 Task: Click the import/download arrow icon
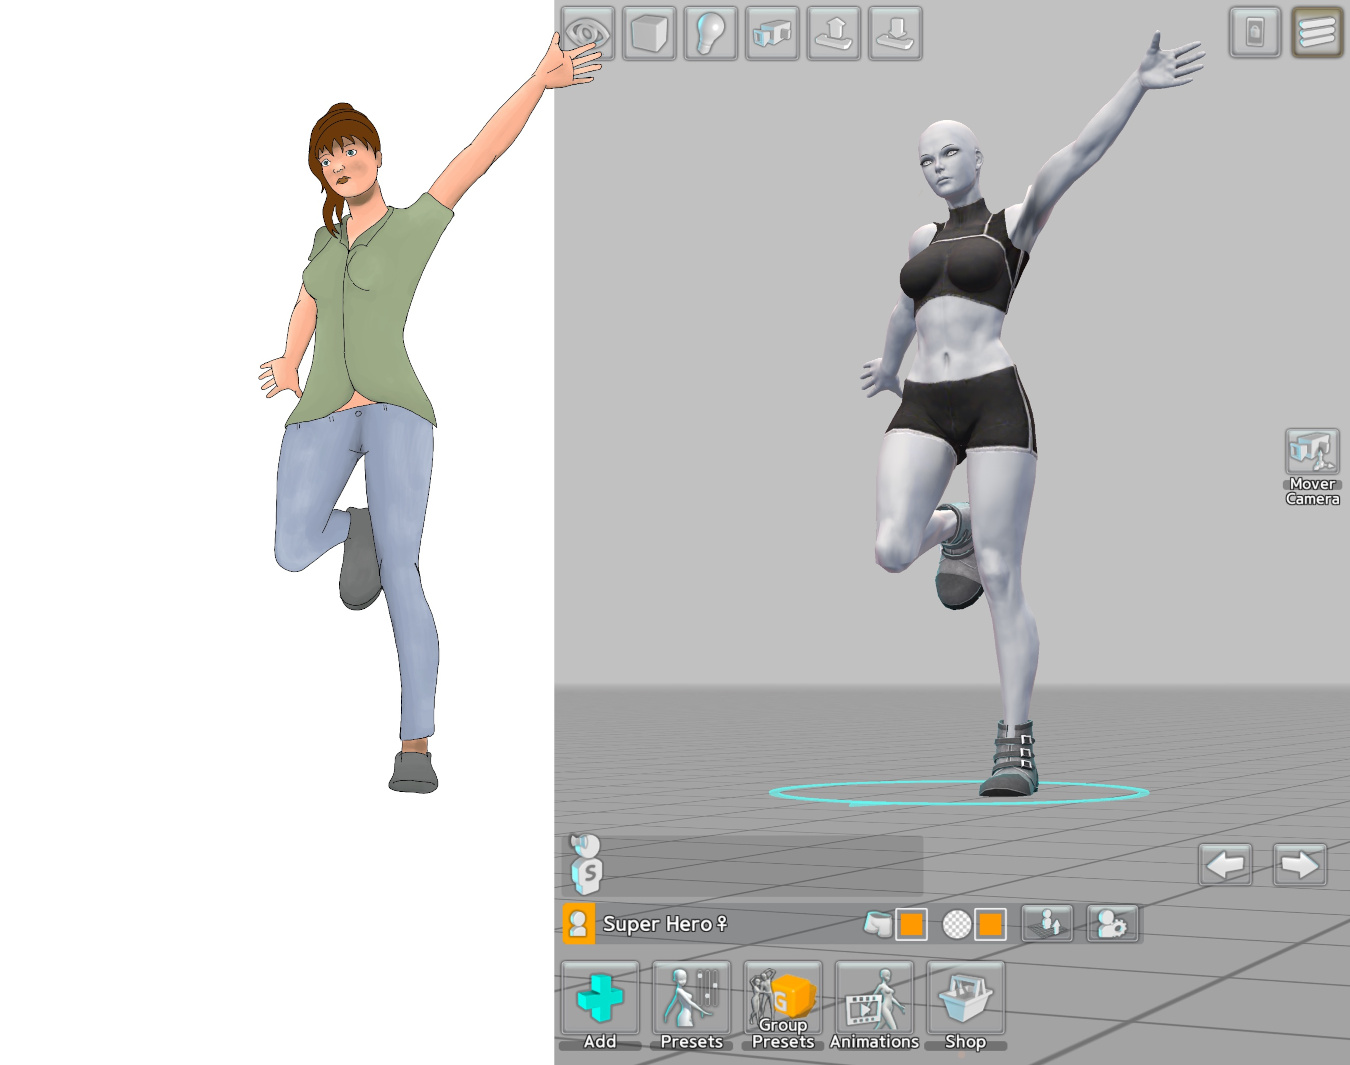coord(895,33)
